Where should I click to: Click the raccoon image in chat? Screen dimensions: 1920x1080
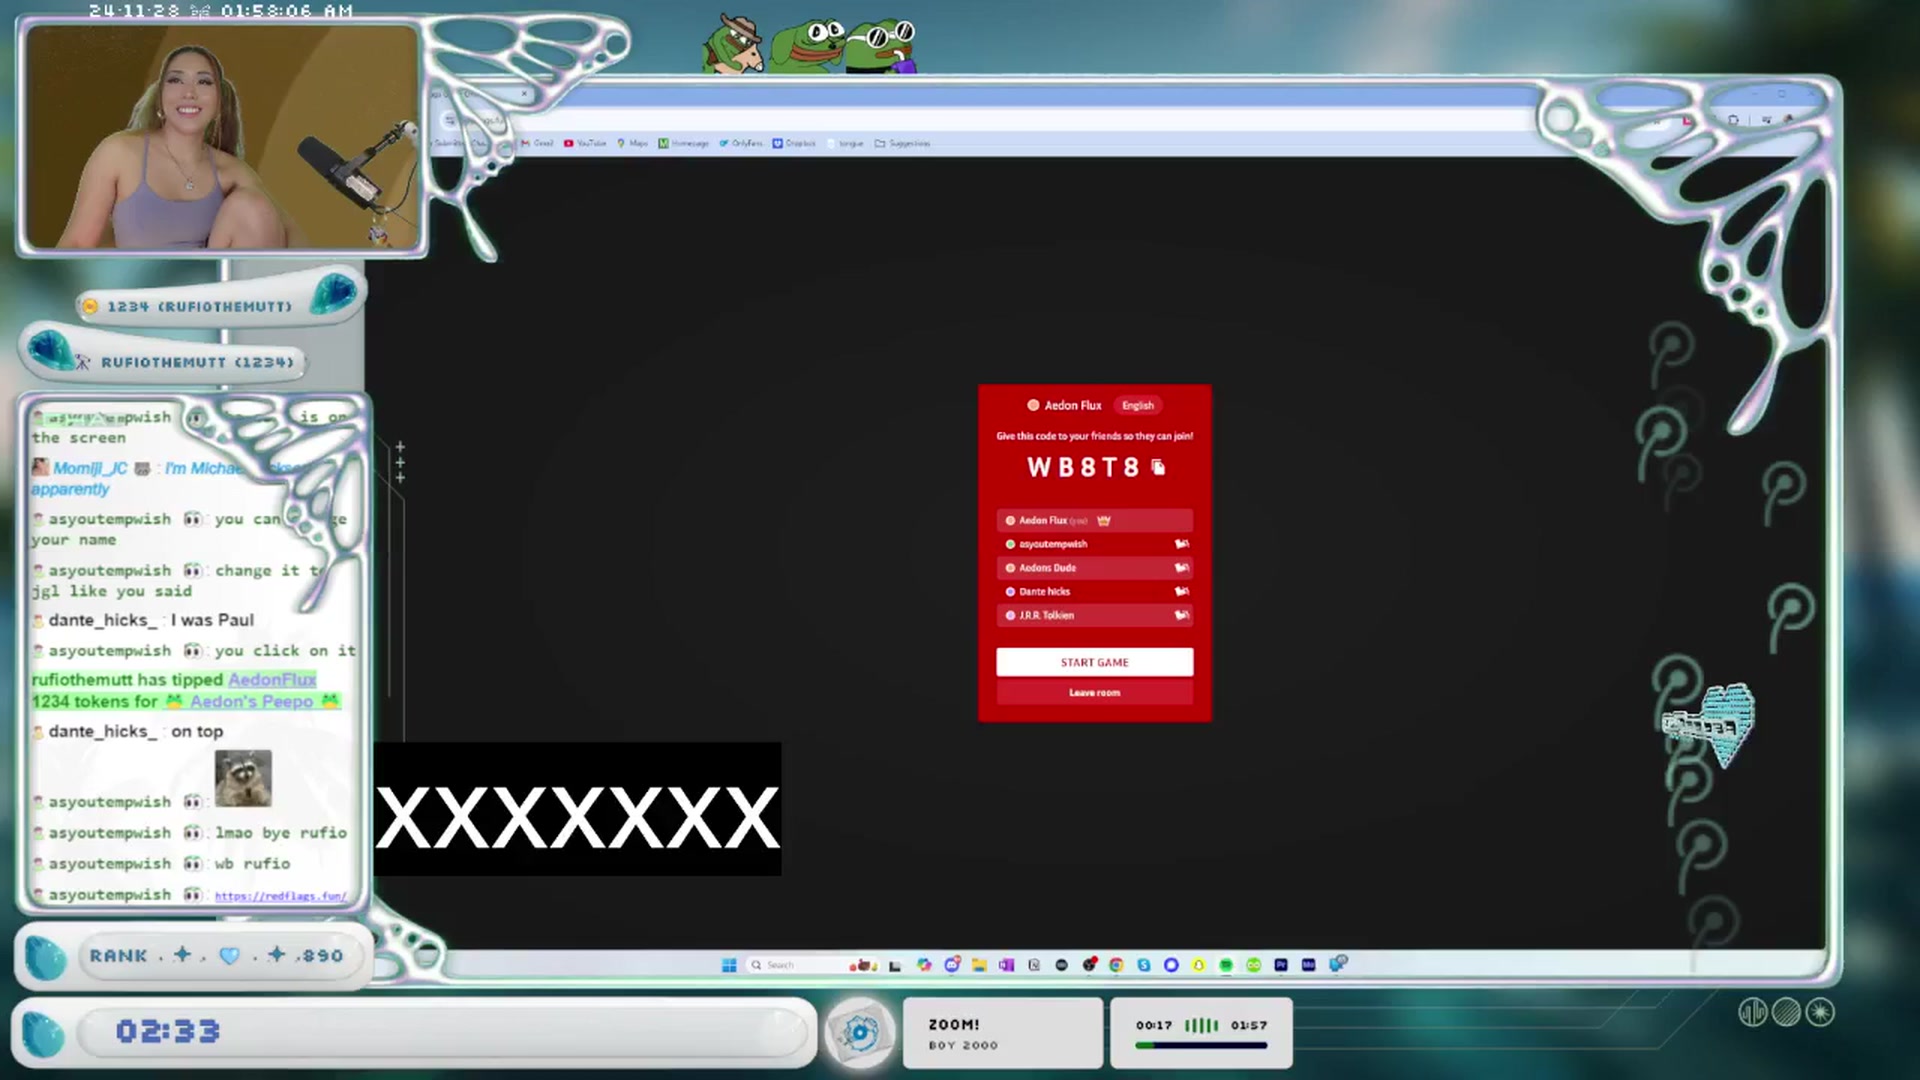pos(243,778)
